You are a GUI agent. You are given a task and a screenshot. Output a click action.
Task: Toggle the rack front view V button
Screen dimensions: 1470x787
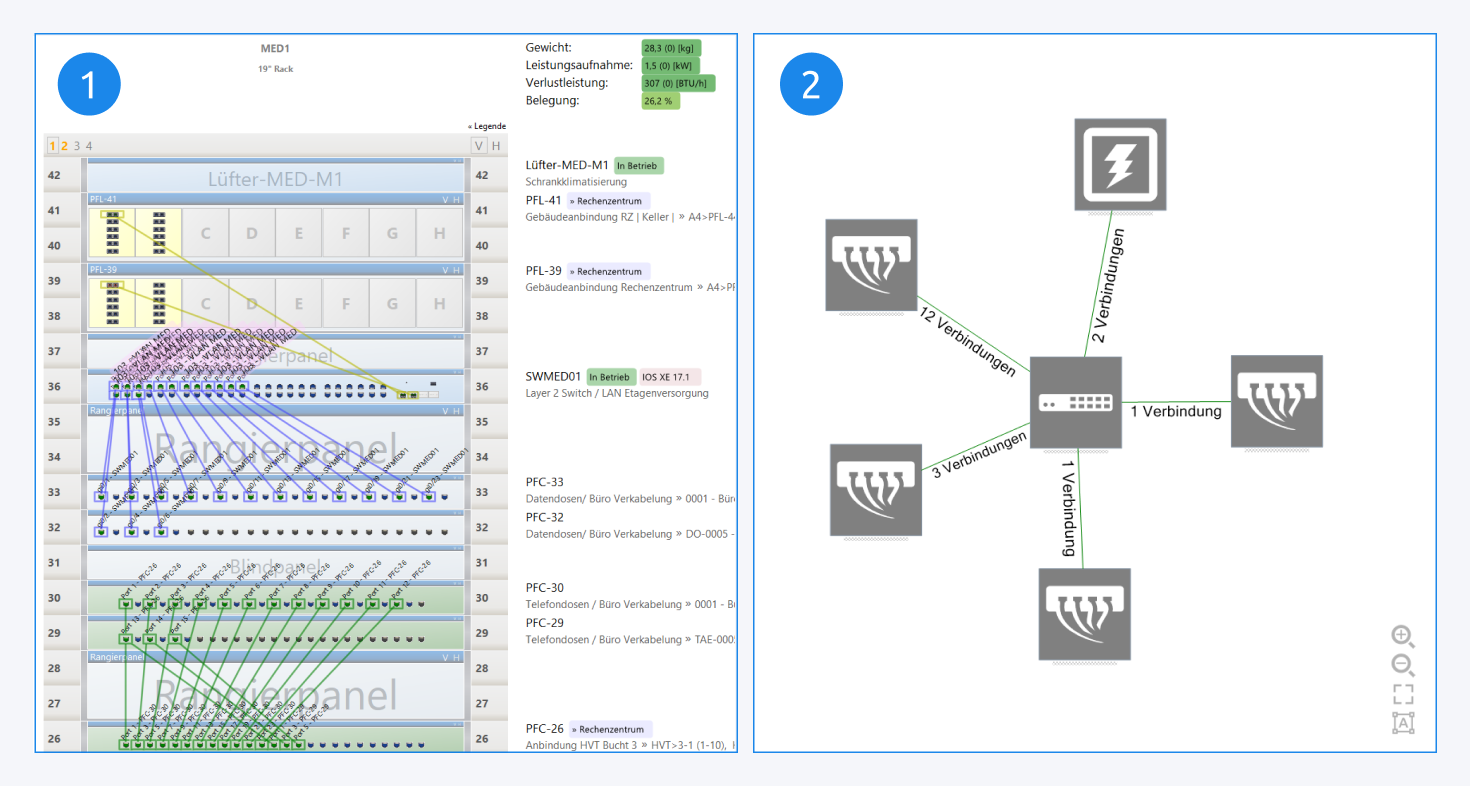pyautogui.click(x=479, y=146)
